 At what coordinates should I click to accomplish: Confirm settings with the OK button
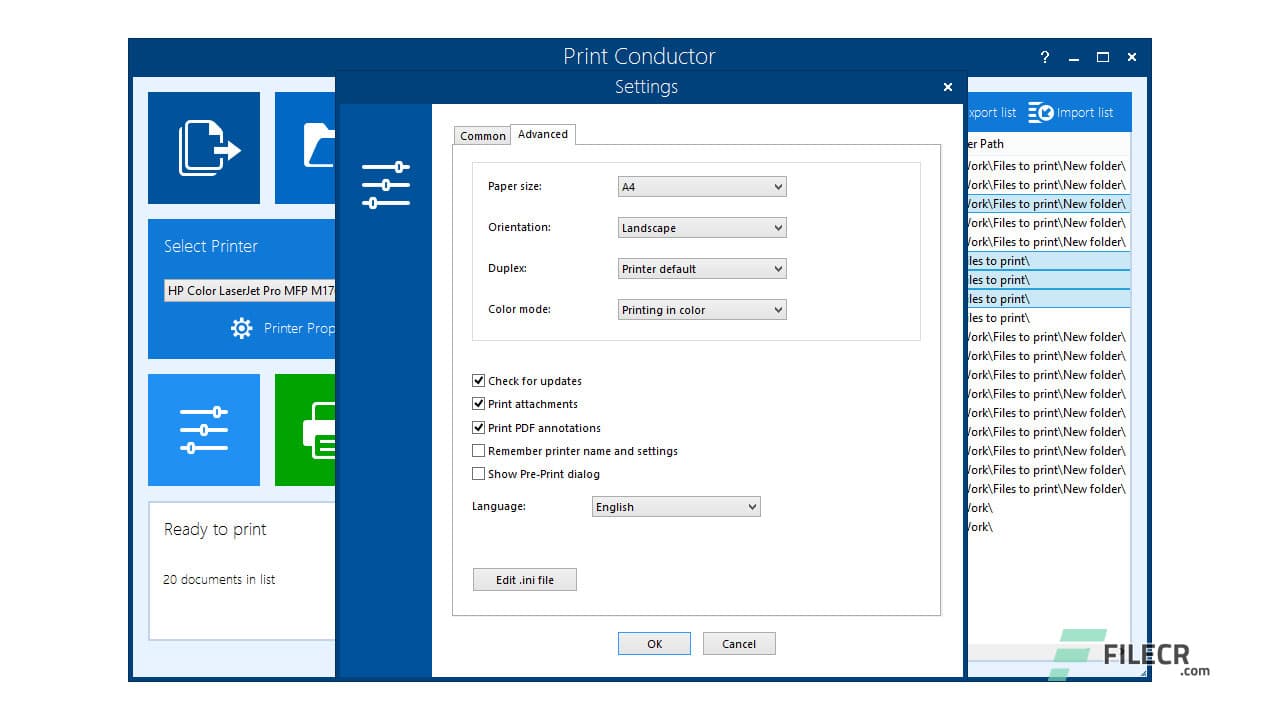(x=654, y=643)
